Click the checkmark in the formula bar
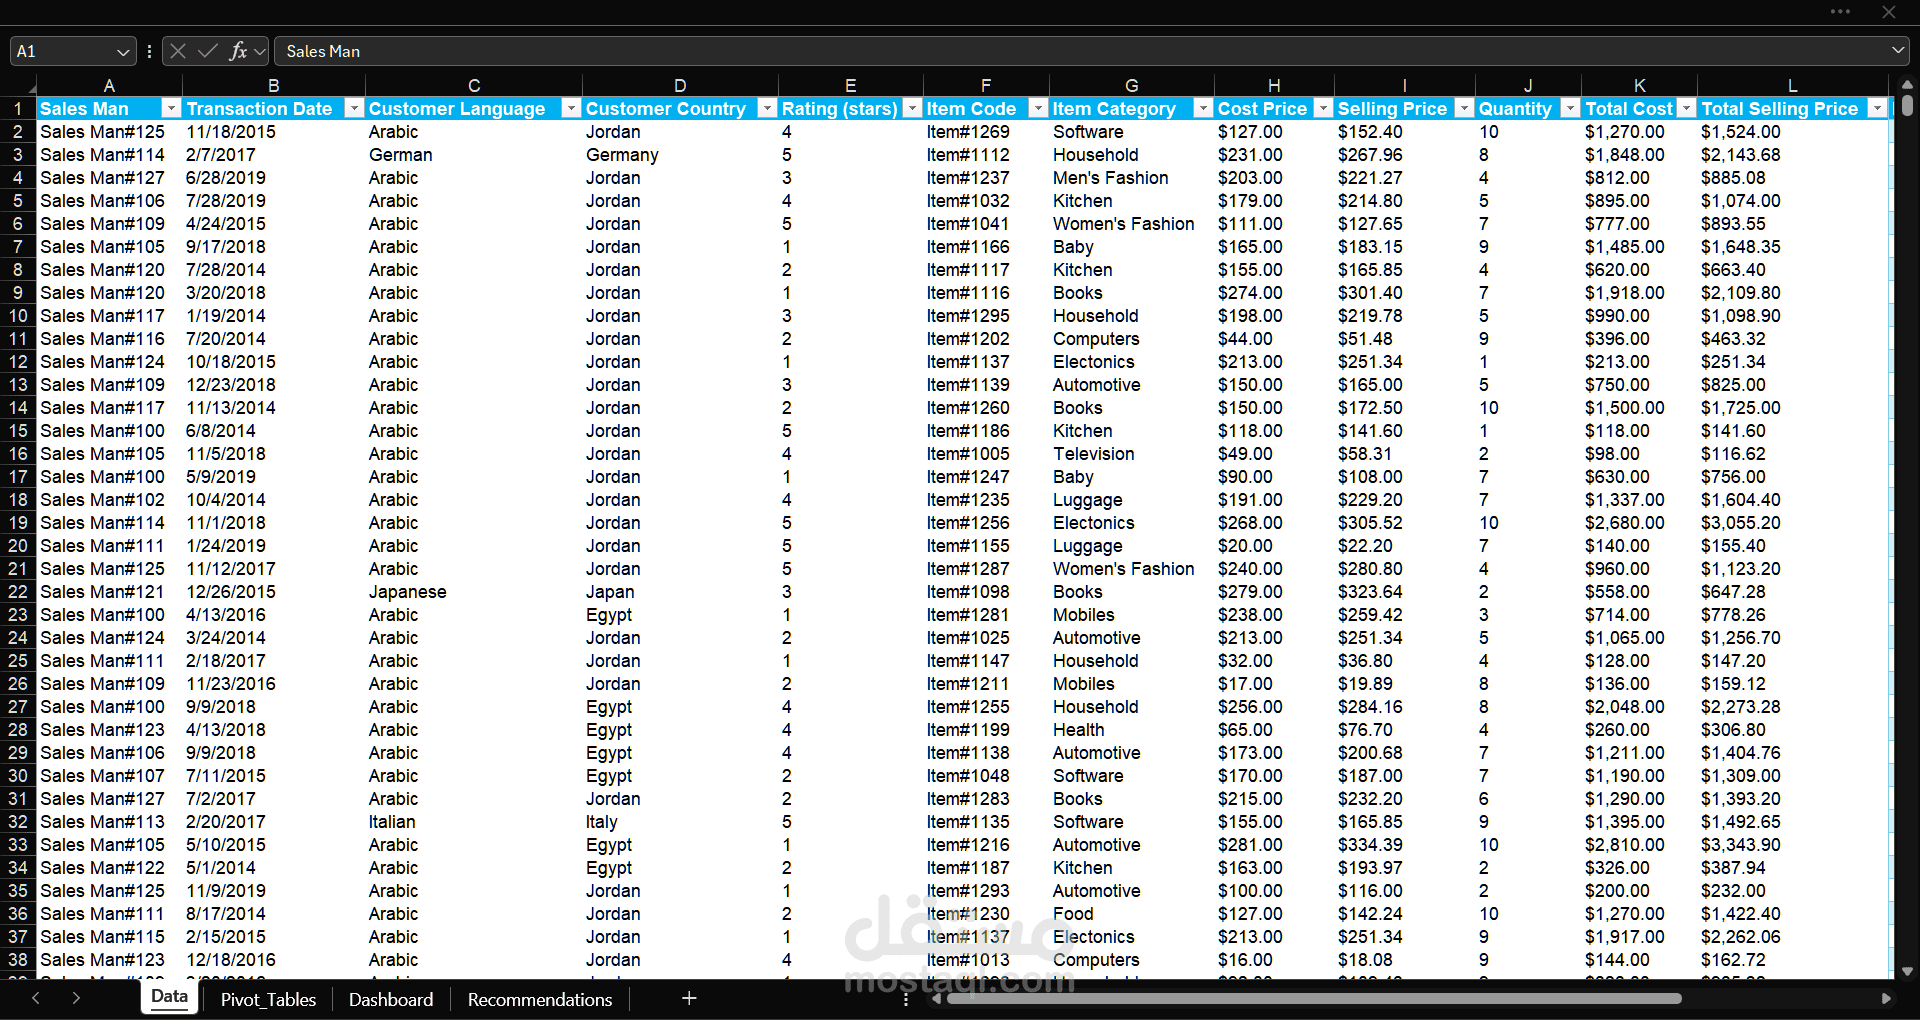The height and width of the screenshot is (1020, 1920). tap(208, 51)
